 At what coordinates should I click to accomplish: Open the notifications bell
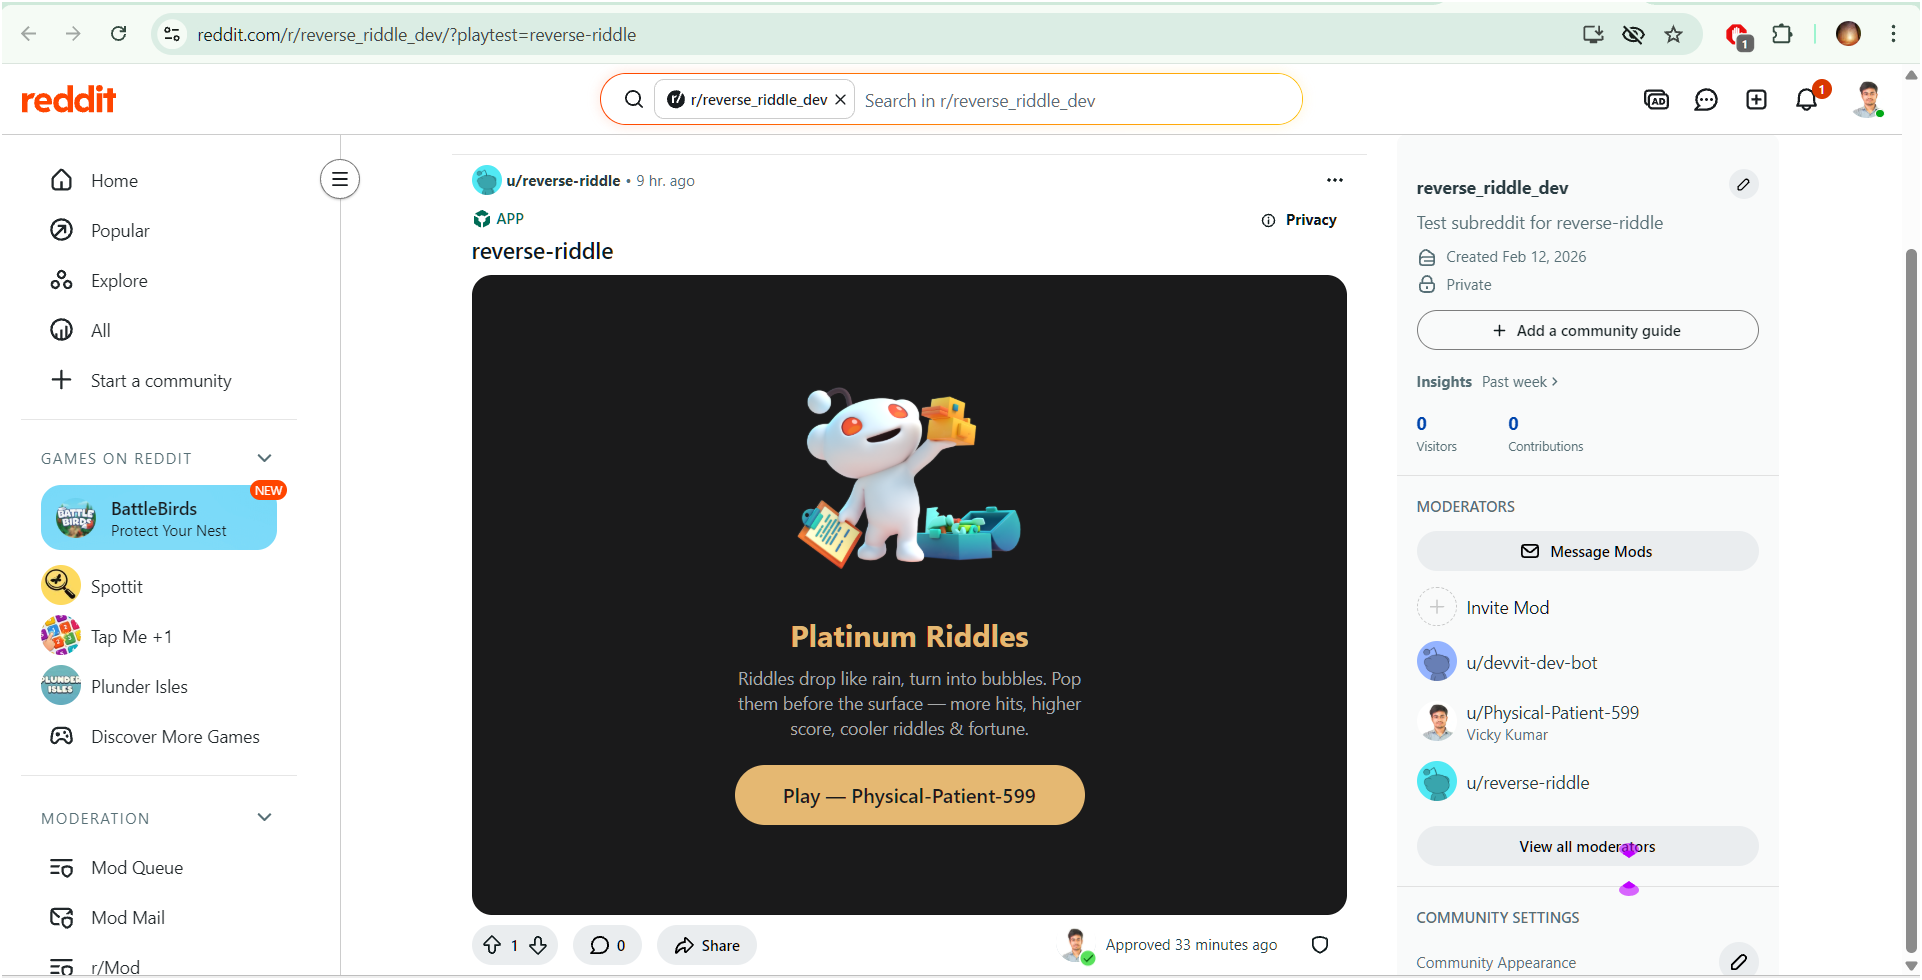pos(1806,99)
